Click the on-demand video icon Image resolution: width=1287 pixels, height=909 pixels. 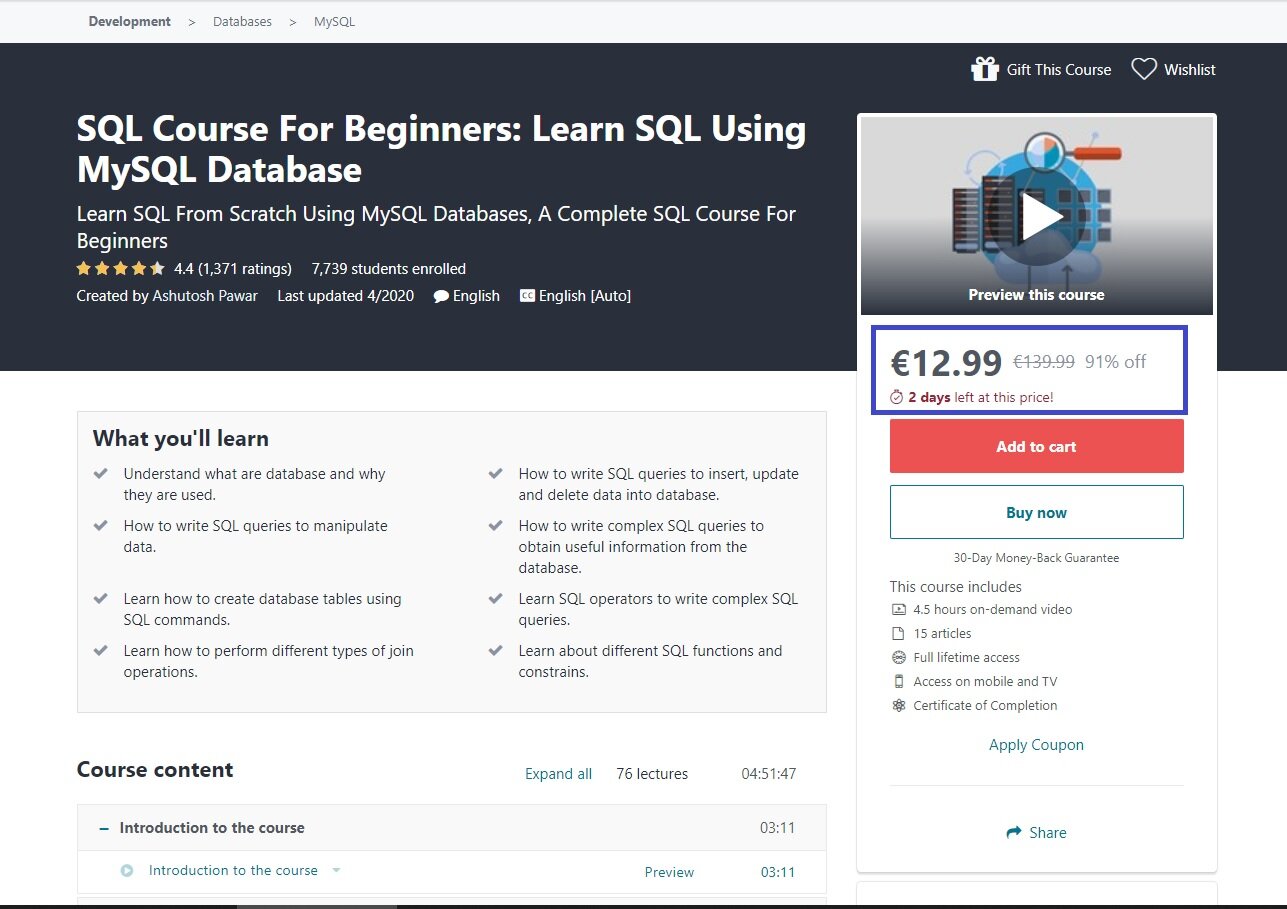click(x=898, y=609)
